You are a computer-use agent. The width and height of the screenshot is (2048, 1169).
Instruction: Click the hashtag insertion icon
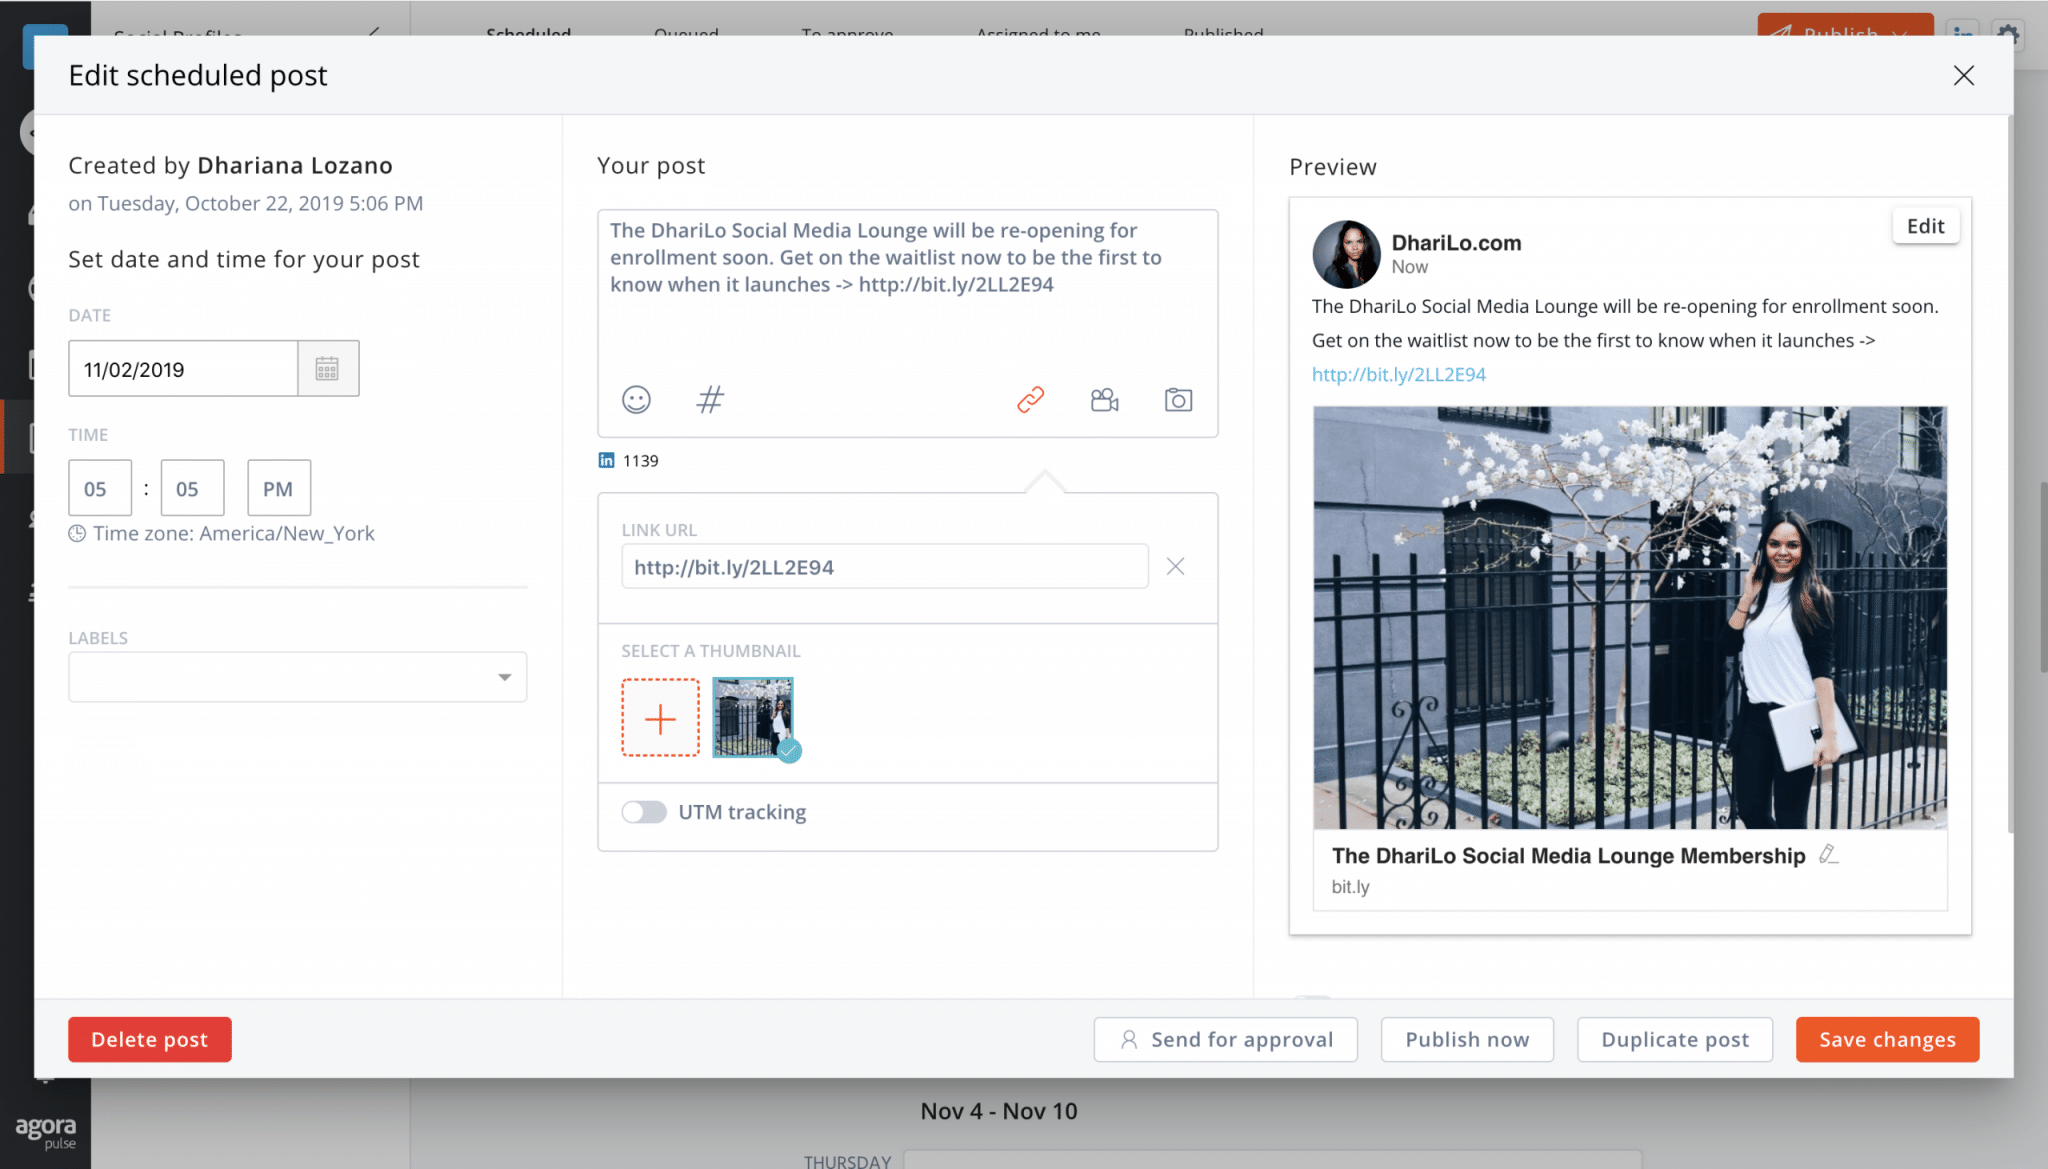coord(709,400)
